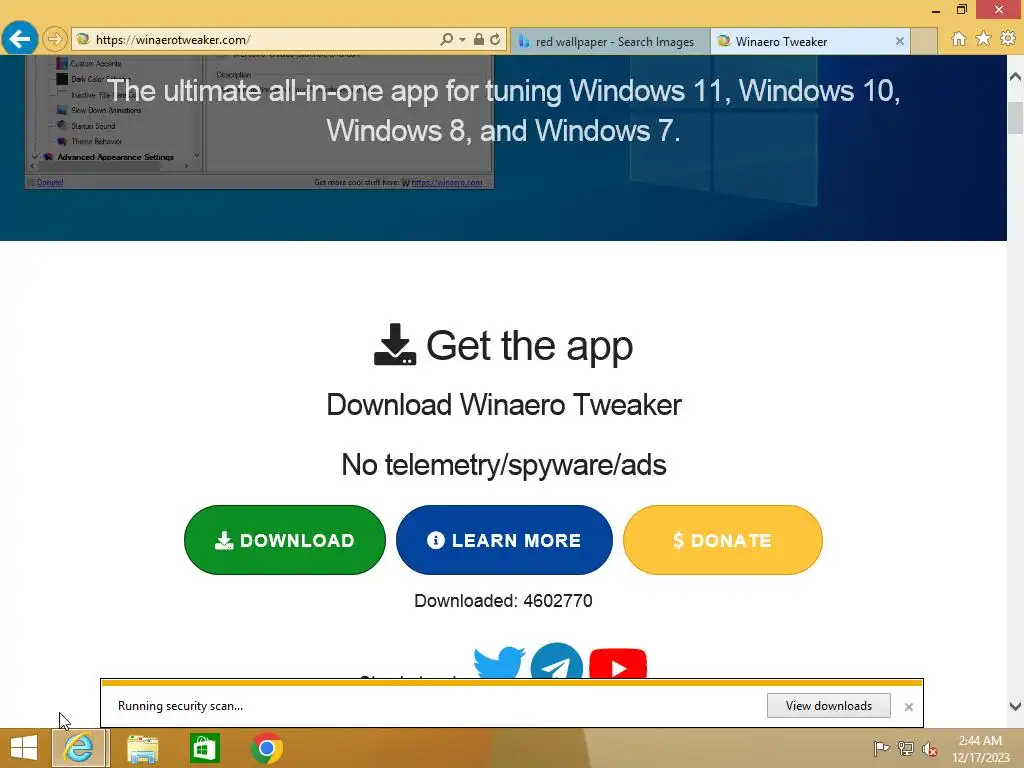Go back with the browser Back arrow

[20, 39]
